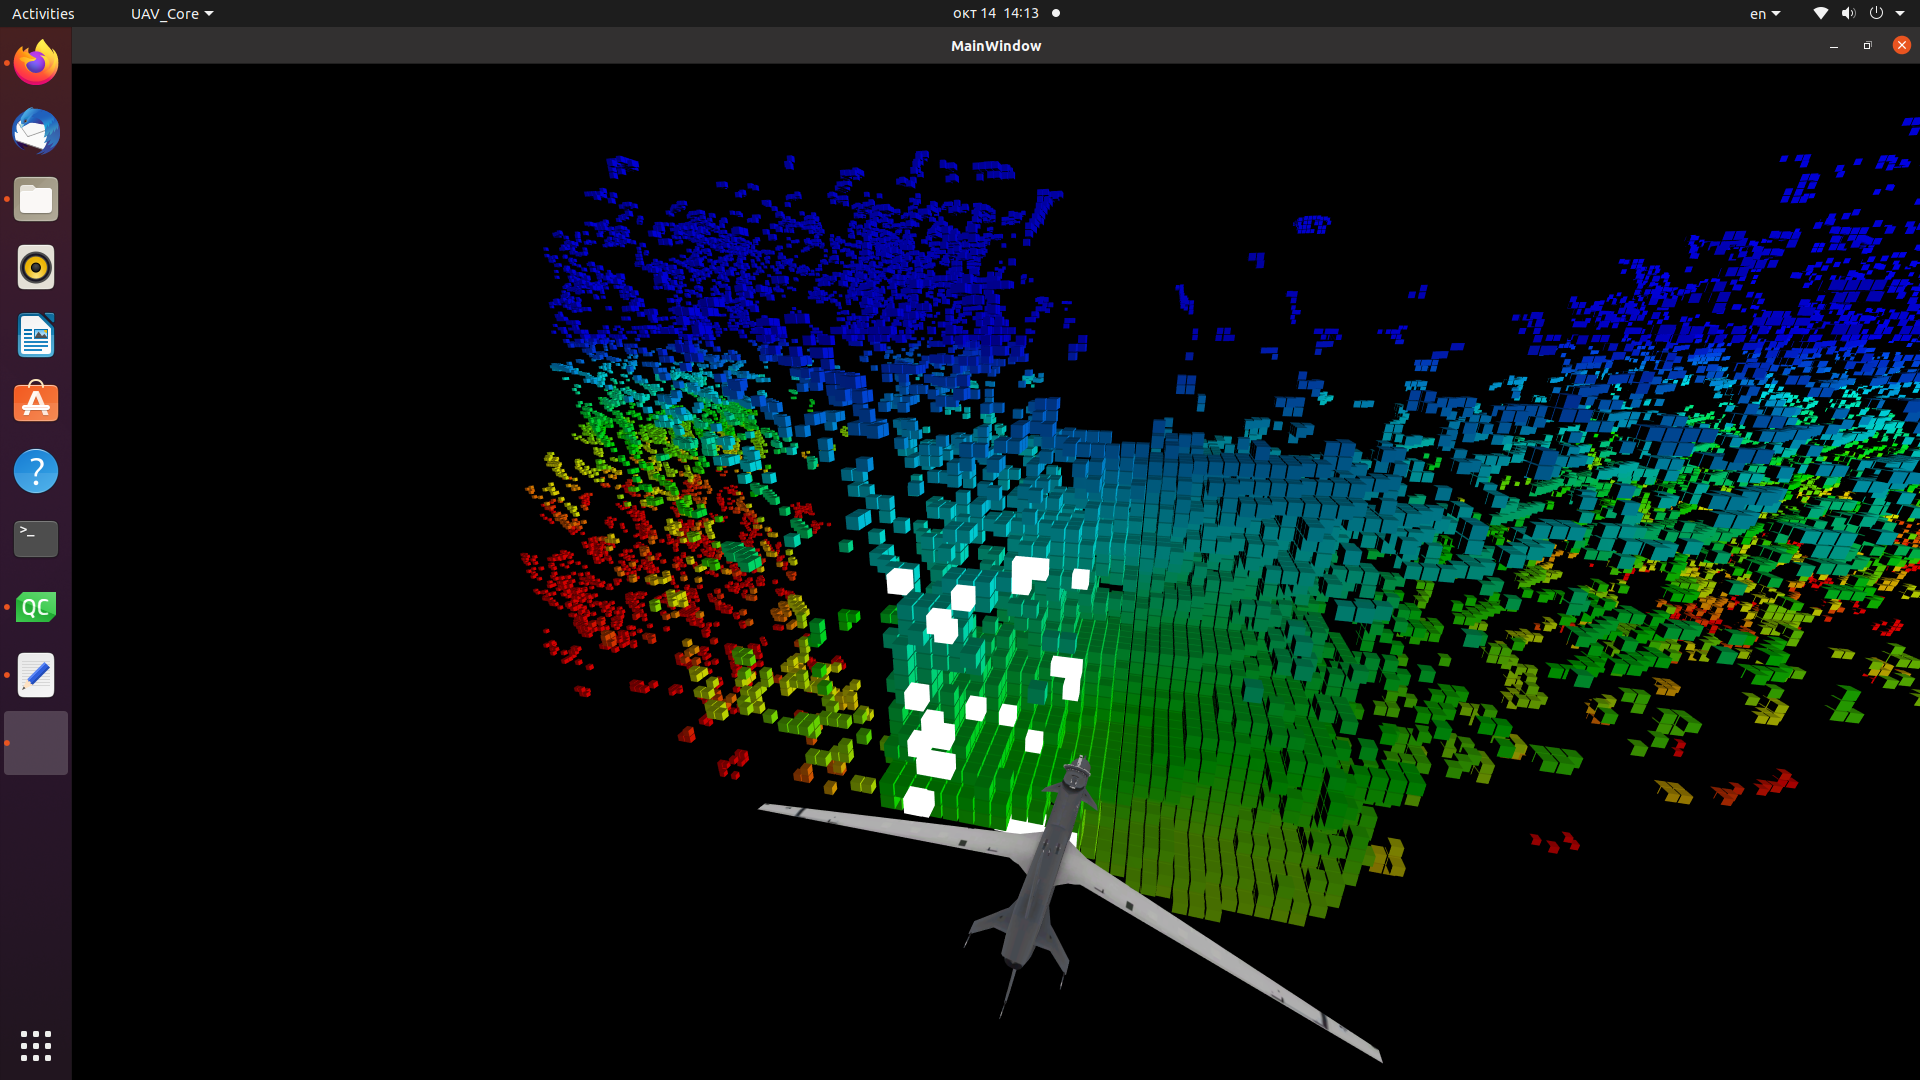Click the volume icon in the top bar
The height and width of the screenshot is (1080, 1920).
coord(1848,13)
